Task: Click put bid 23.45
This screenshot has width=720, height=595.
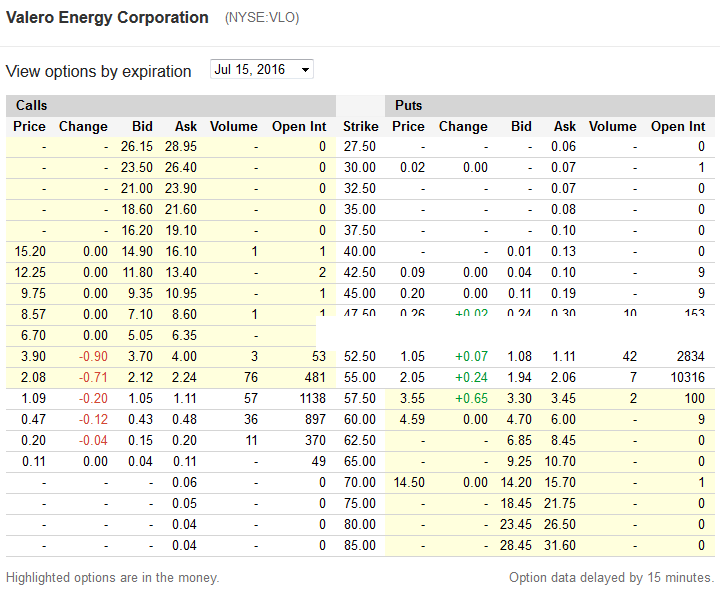Action: (516, 525)
